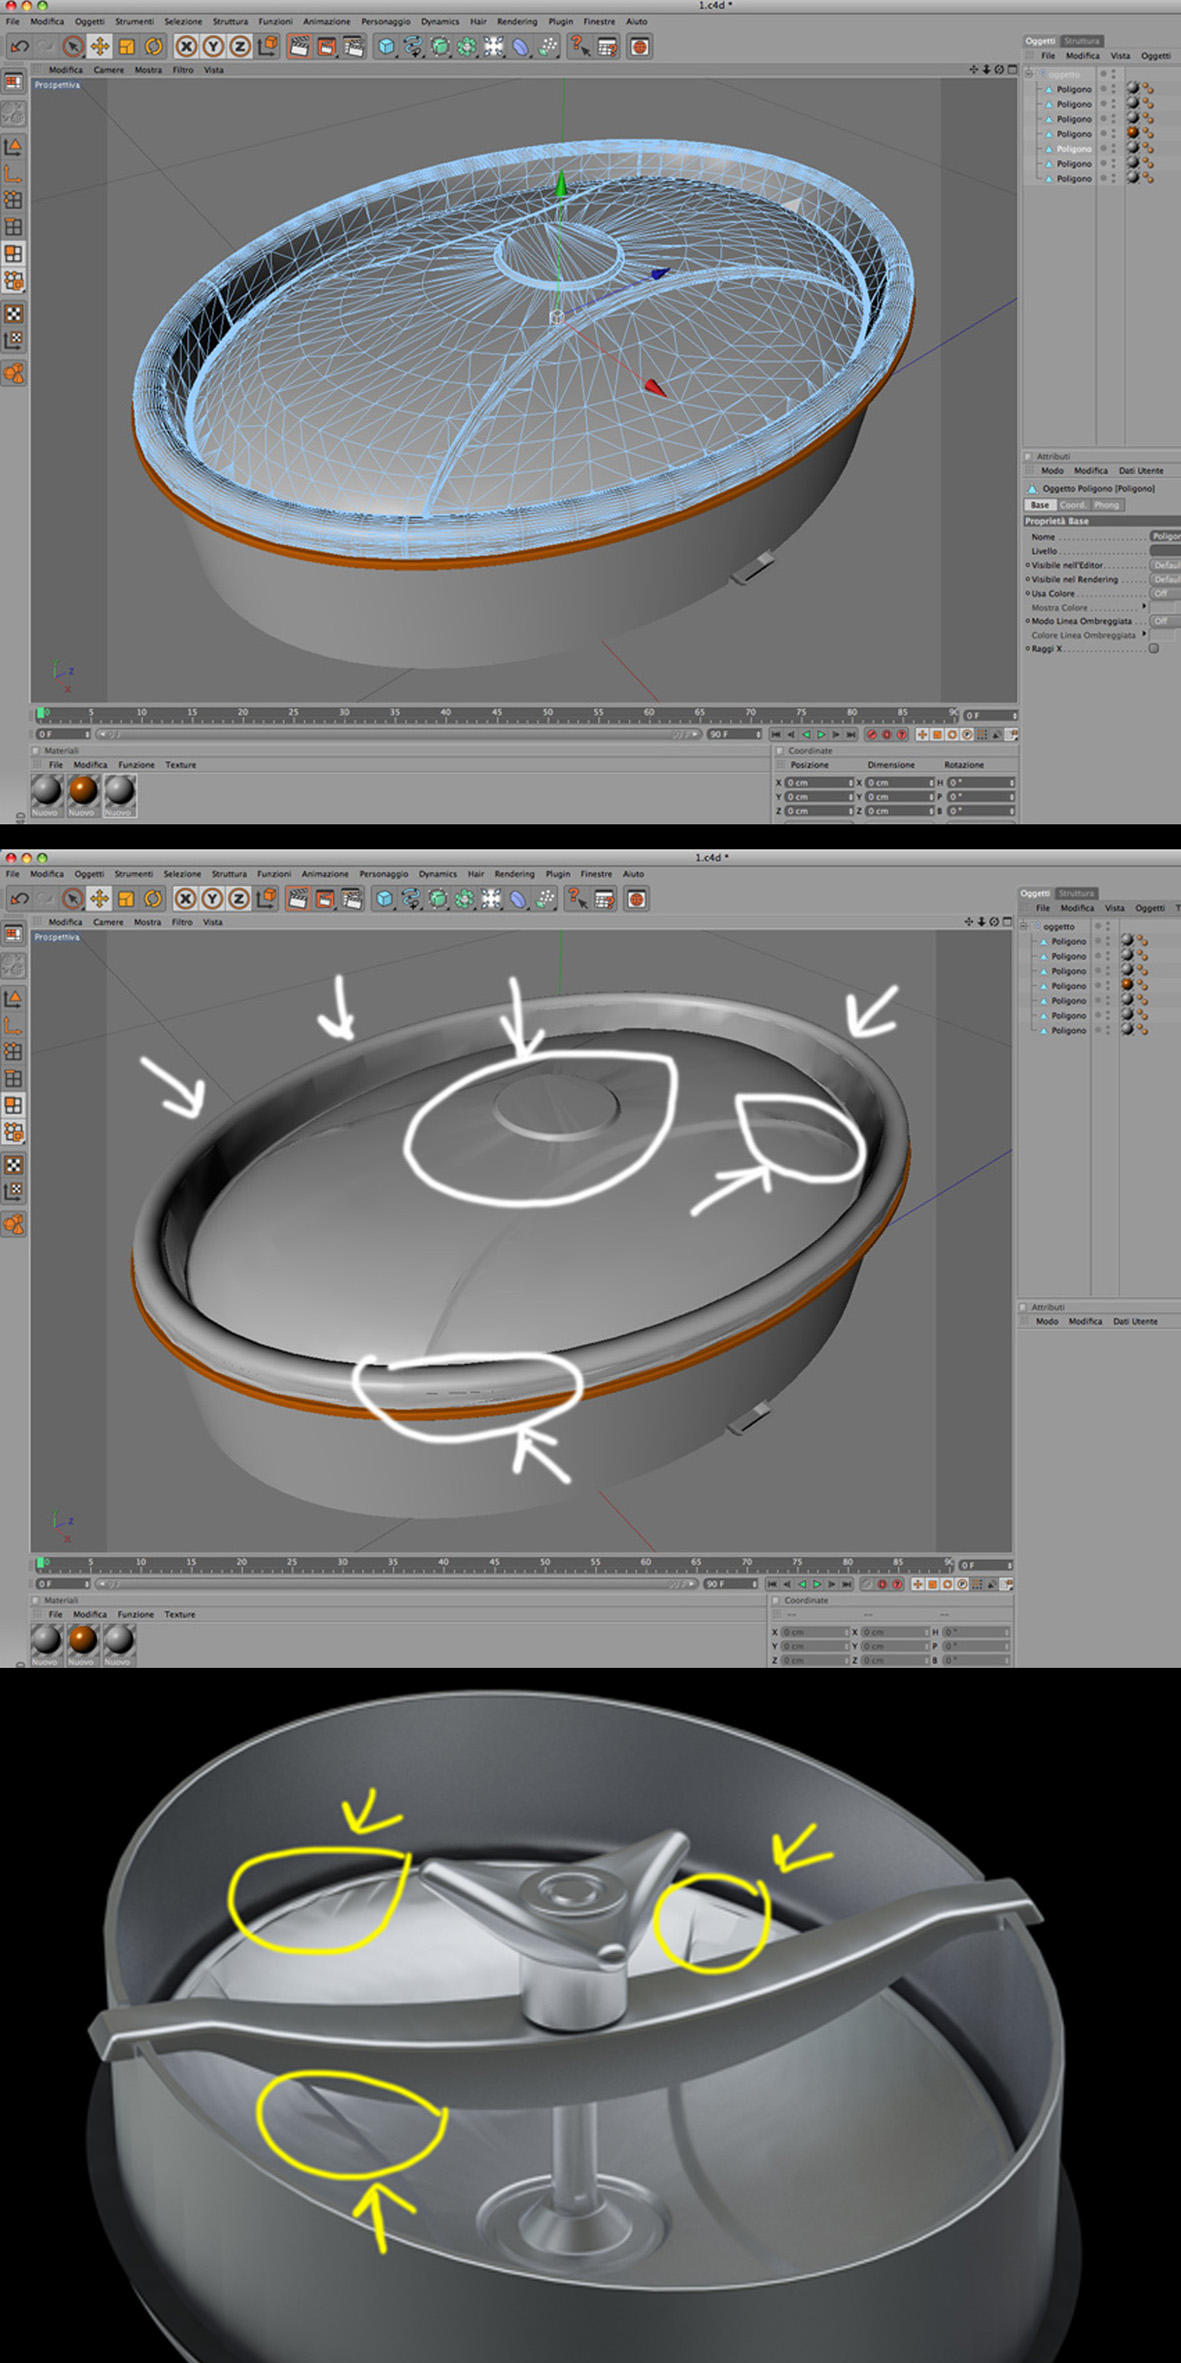Expand Colore Linea Ombreggiata arrow

point(1144,634)
